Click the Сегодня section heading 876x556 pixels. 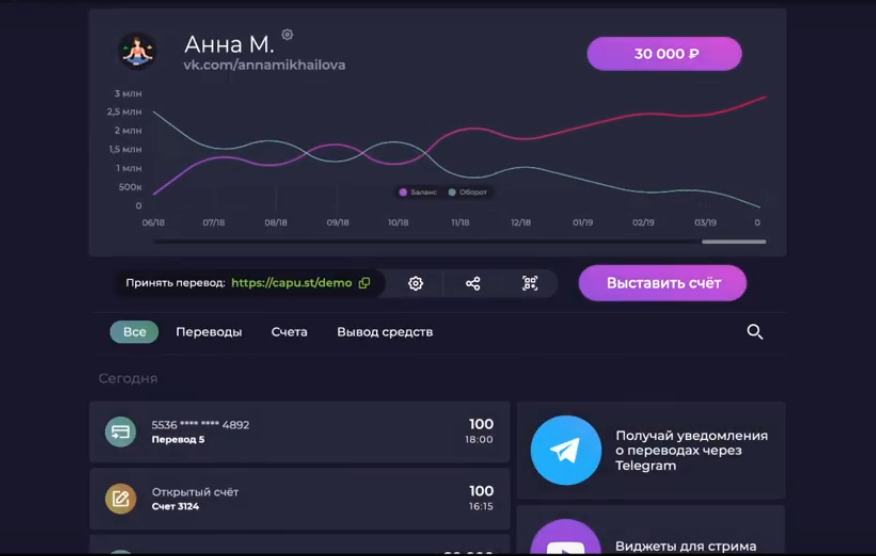128,379
